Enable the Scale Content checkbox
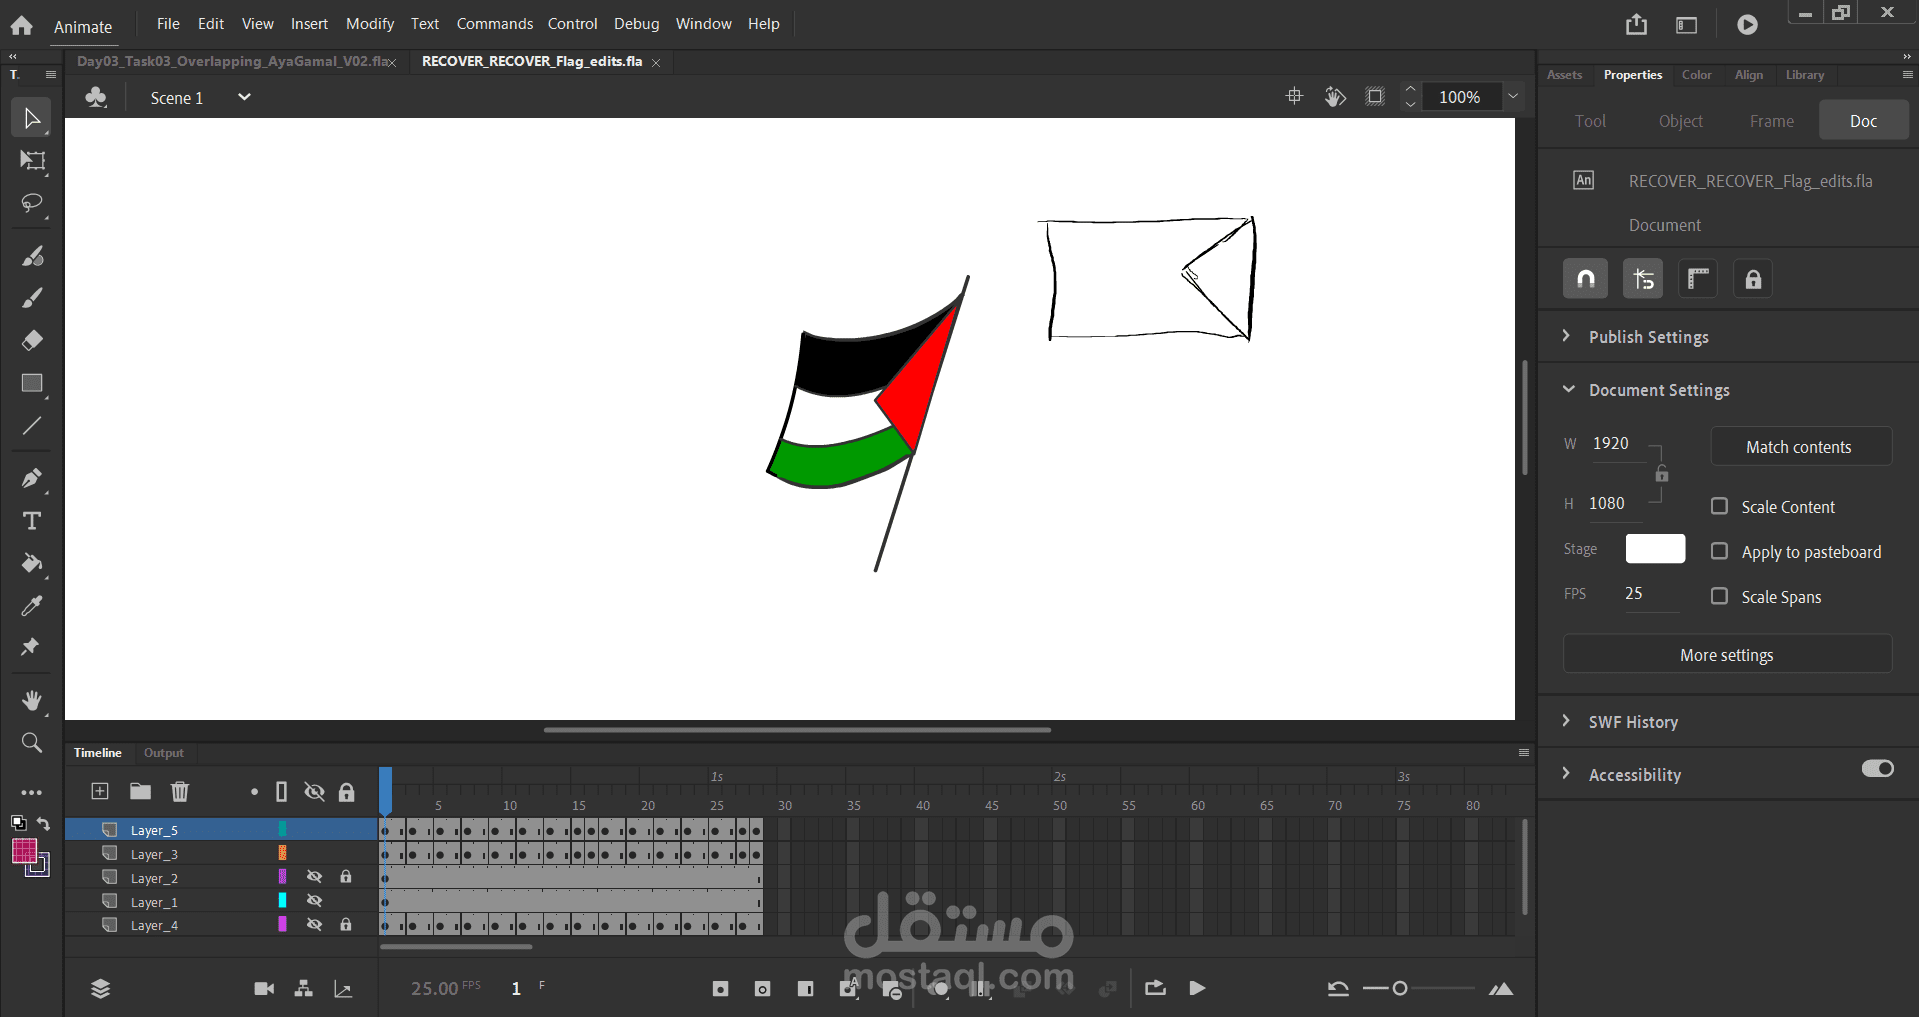Viewport: 1919px width, 1017px height. [1719, 506]
